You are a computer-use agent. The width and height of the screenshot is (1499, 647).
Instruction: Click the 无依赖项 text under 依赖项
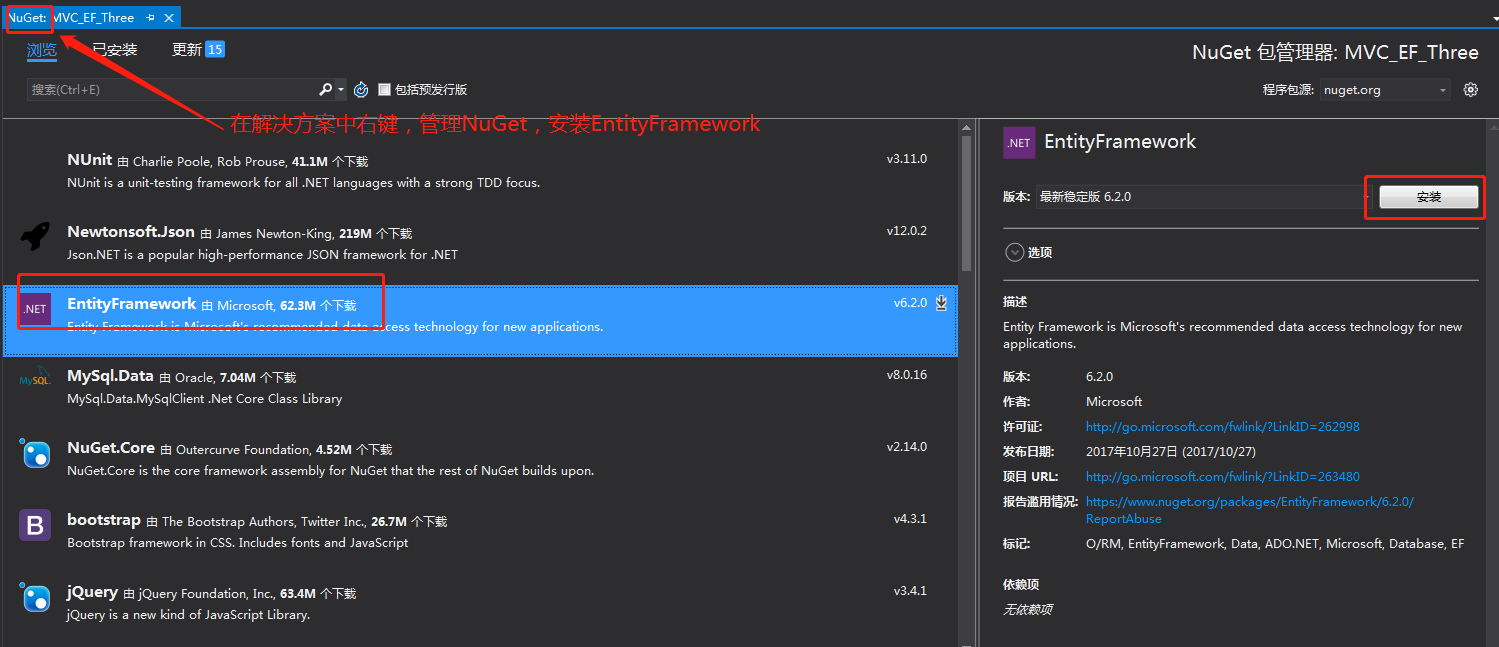pyautogui.click(x=1027, y=610)
